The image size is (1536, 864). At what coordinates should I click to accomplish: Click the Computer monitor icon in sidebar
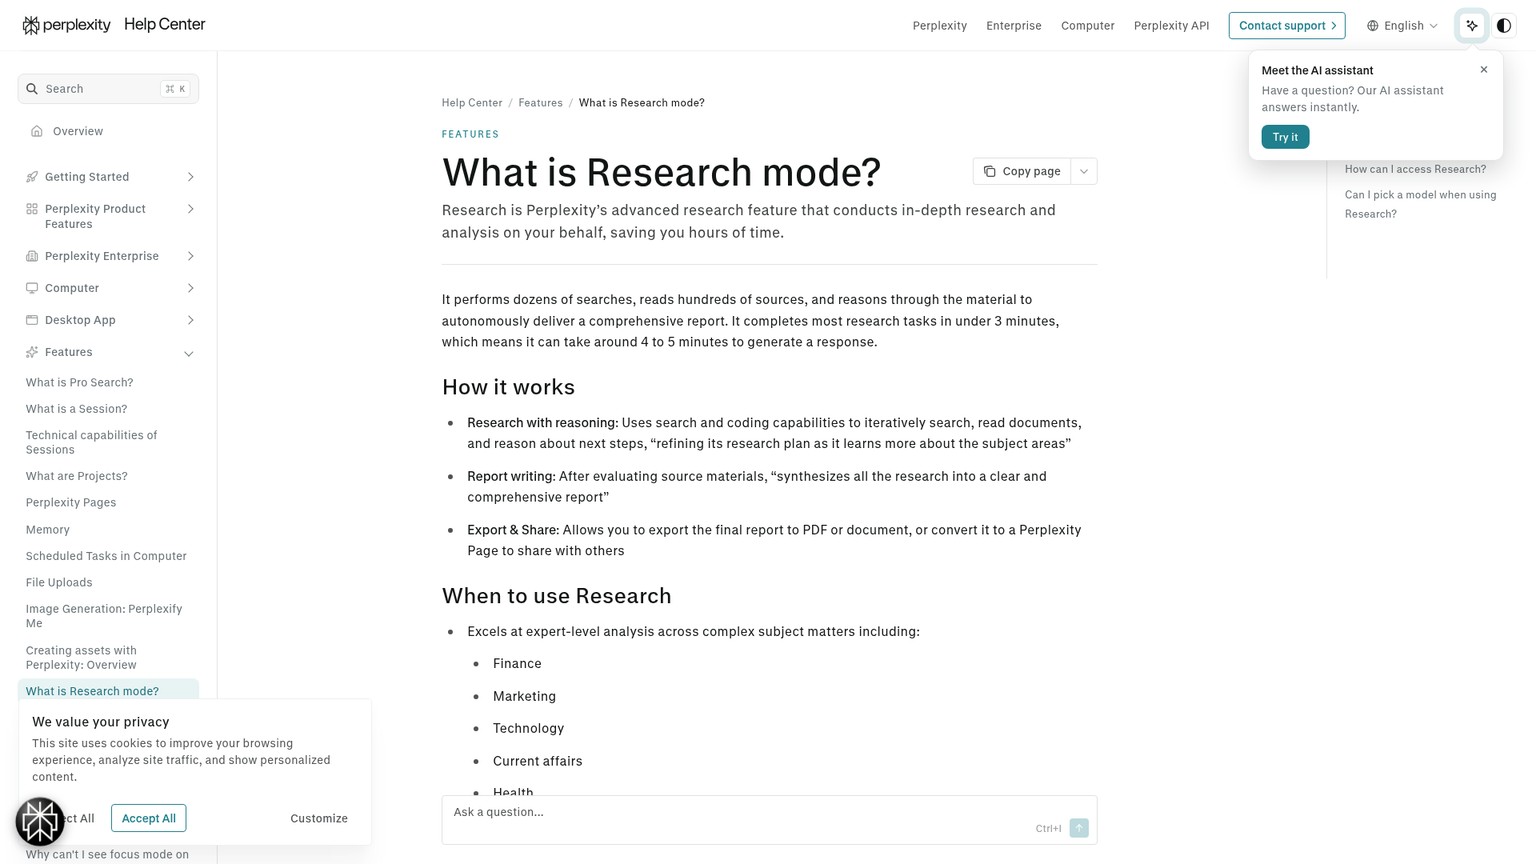pos(32,288)
